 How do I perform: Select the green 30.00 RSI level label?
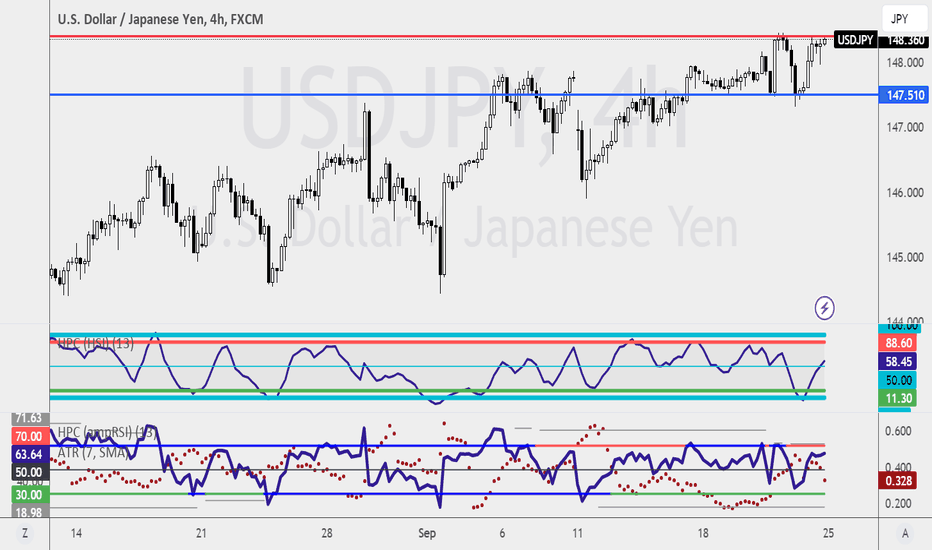pyautogui.click(x=29, y=495)
